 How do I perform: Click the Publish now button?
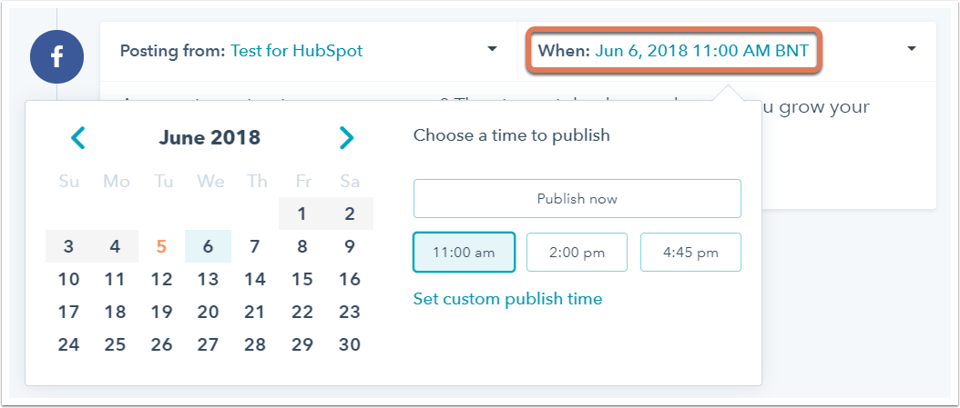(x=577, y=198)
